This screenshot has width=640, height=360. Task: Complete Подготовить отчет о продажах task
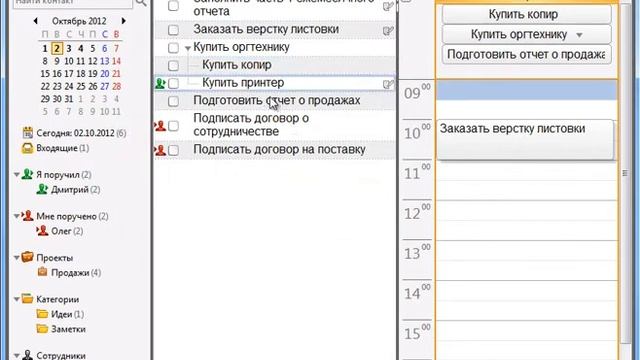(173, 101)
